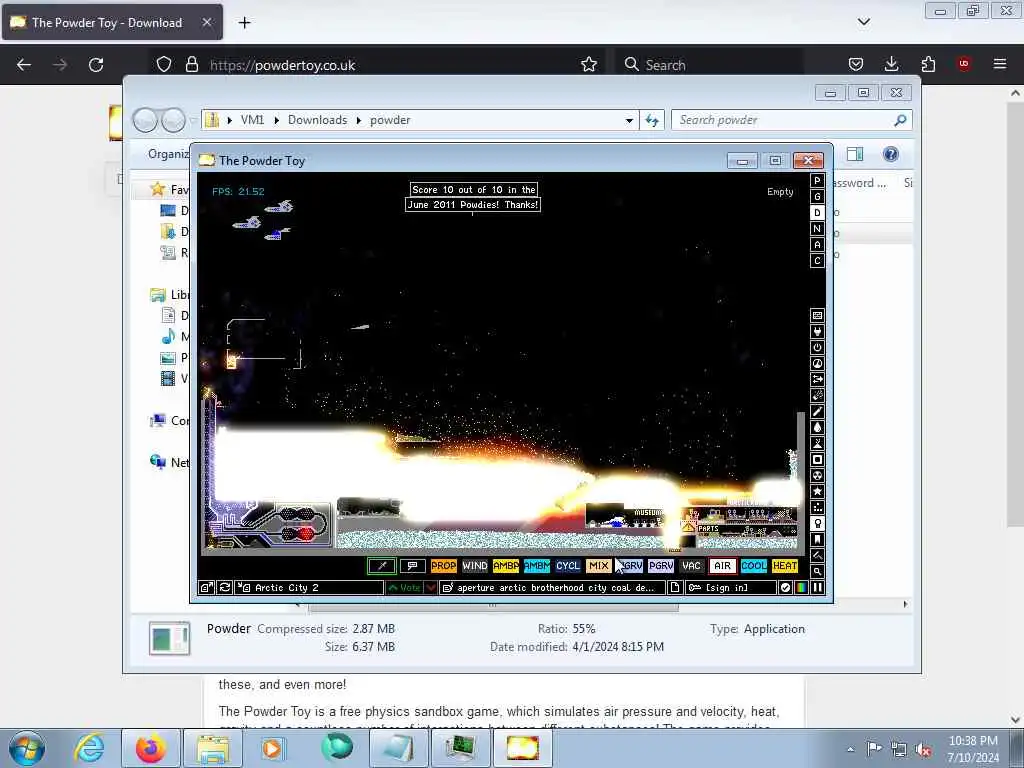Open the Powered Materials (power symbol) menu
This screenshot has width=1024, height=768.
coord(817,347)
